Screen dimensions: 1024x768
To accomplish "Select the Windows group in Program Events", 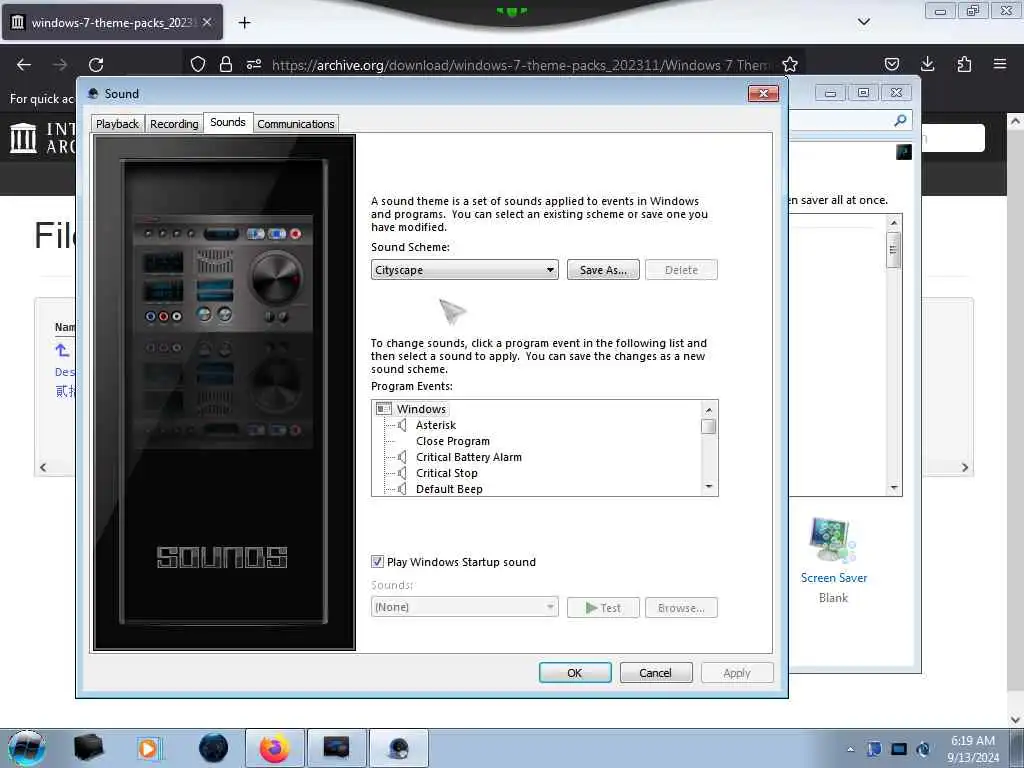I will [421, 409].
